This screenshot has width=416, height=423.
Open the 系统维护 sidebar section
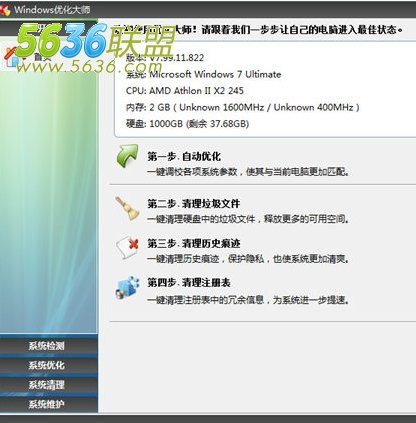pos(46,404)
